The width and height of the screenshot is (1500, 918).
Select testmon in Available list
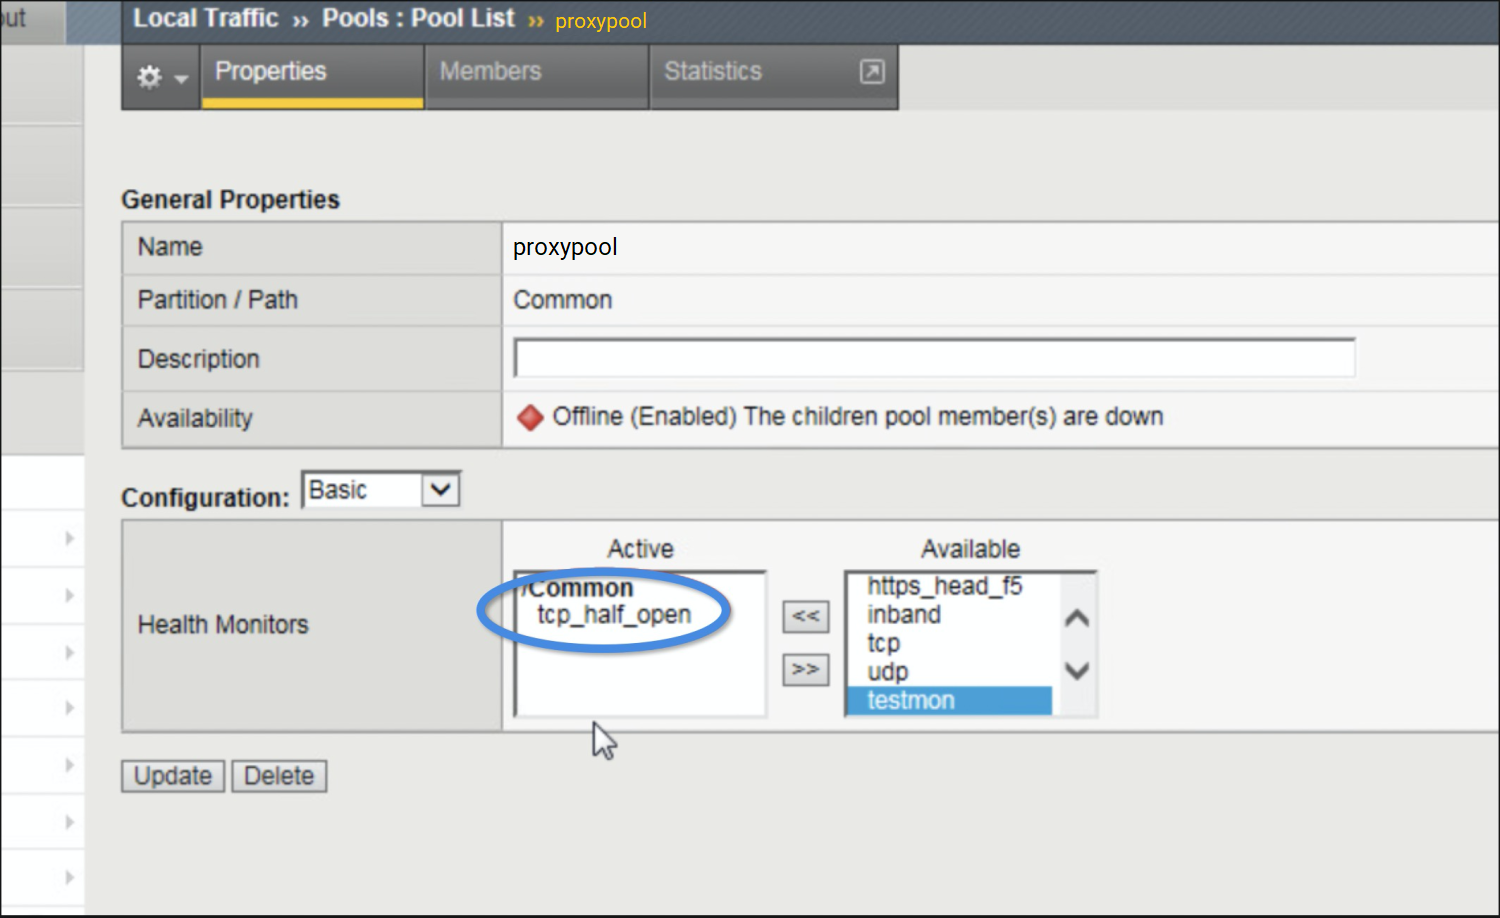[x=949, y=700]
